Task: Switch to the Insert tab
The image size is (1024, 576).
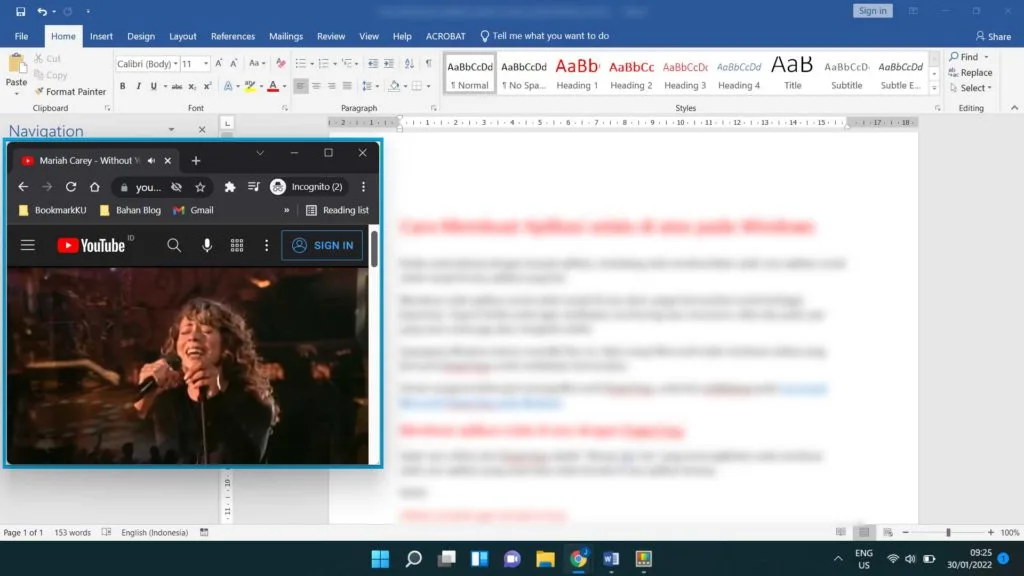Action: [101, 36]
